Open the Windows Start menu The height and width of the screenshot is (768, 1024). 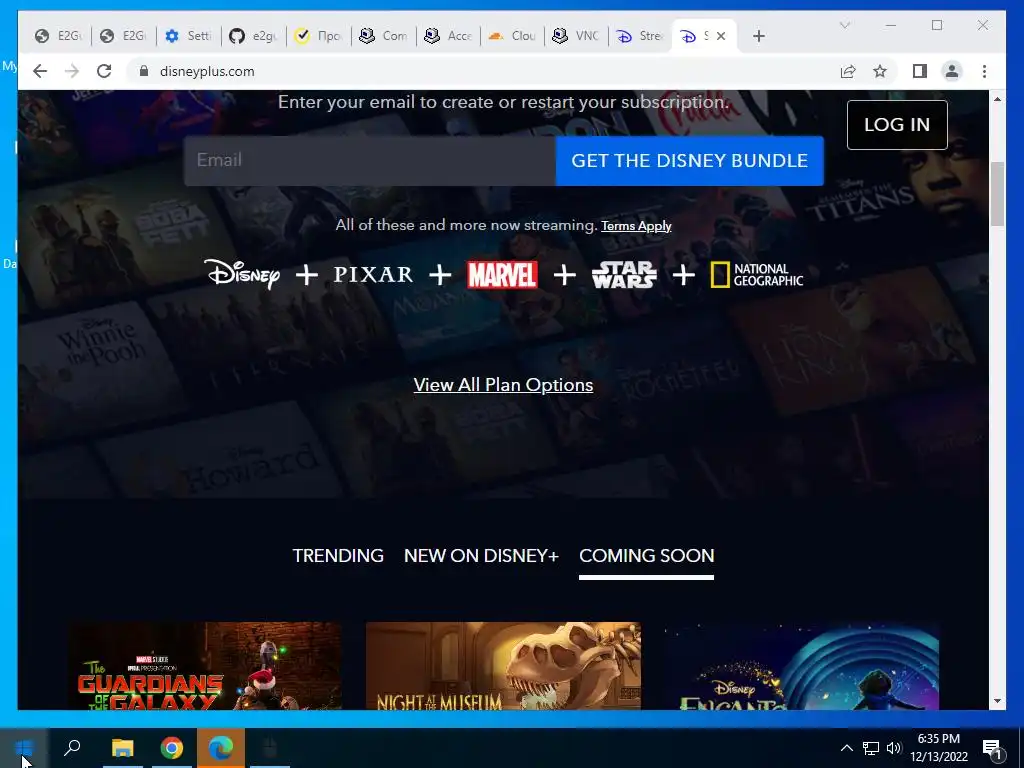point(24,748)
